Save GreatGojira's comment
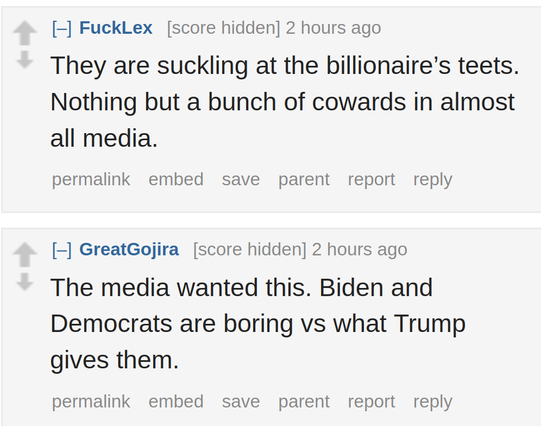The image size is (541, 426). click(x=241, y=402)
